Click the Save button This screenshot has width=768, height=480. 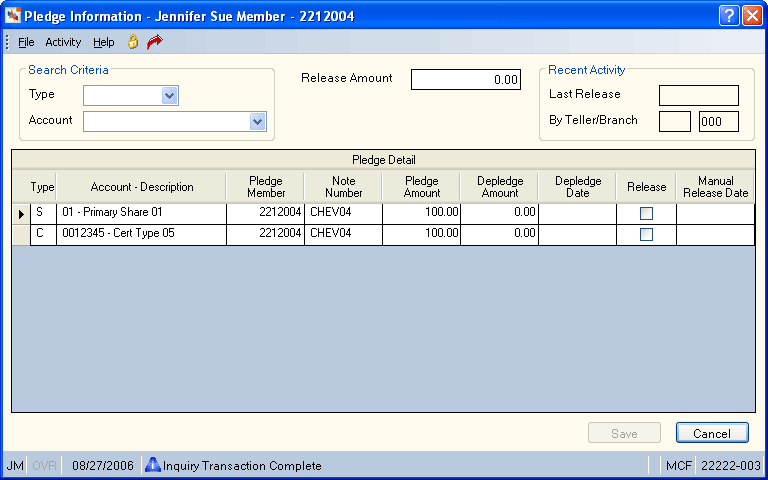(x=624, y=433)
